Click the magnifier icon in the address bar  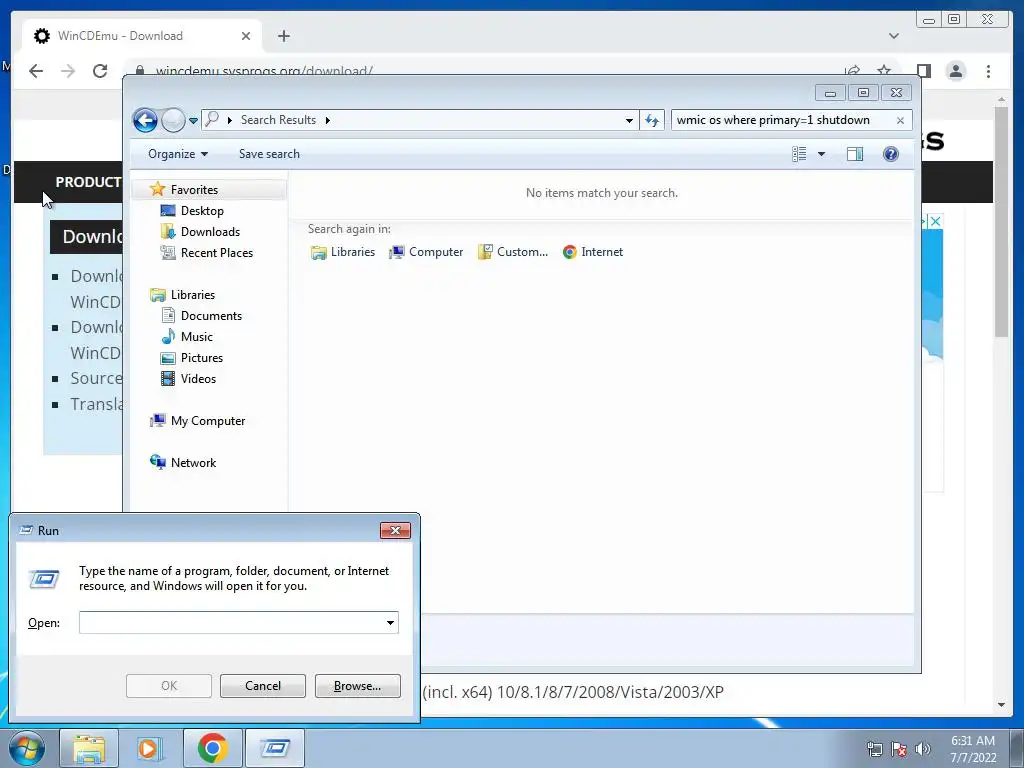tap(212, 120)
